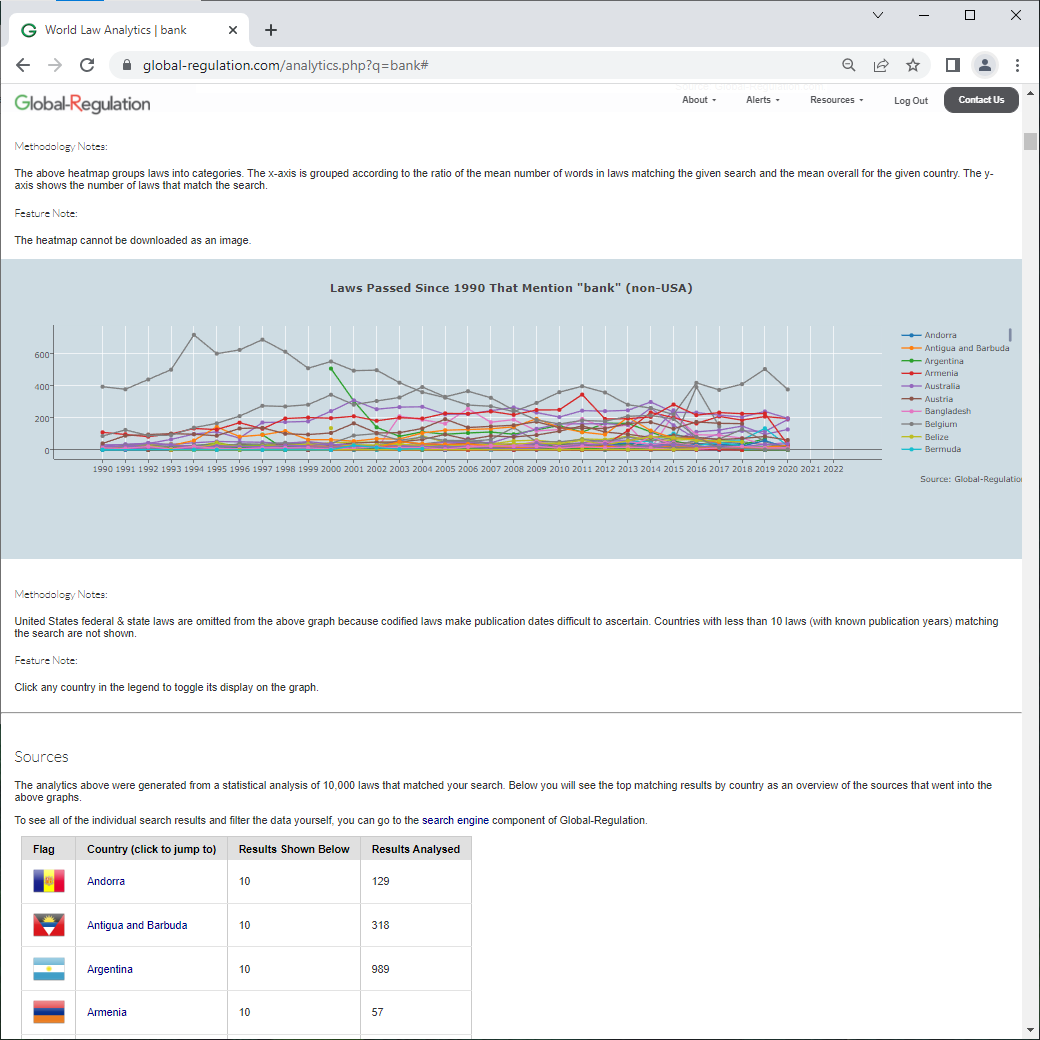Viewport: 1040px width, 1040px height.
Task: Toggle Belgium series in legend
Action: (x=929, y=424)
